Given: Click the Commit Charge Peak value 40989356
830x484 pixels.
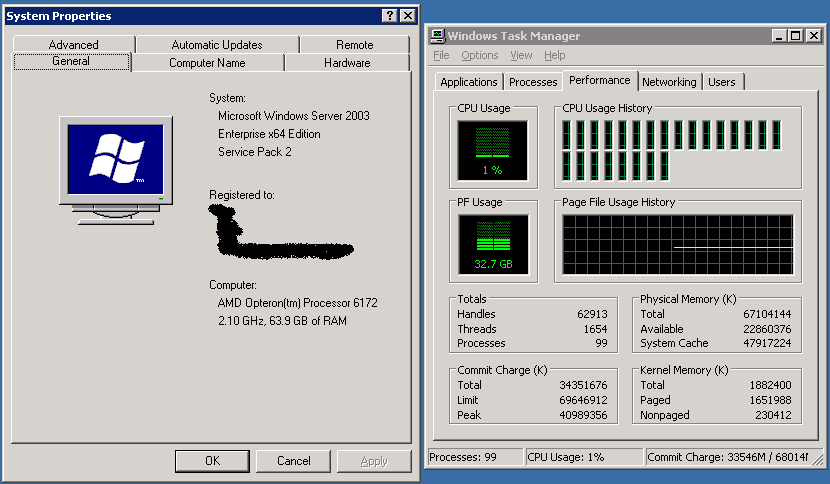Looking at the screenshot, I should coord(583,415).
